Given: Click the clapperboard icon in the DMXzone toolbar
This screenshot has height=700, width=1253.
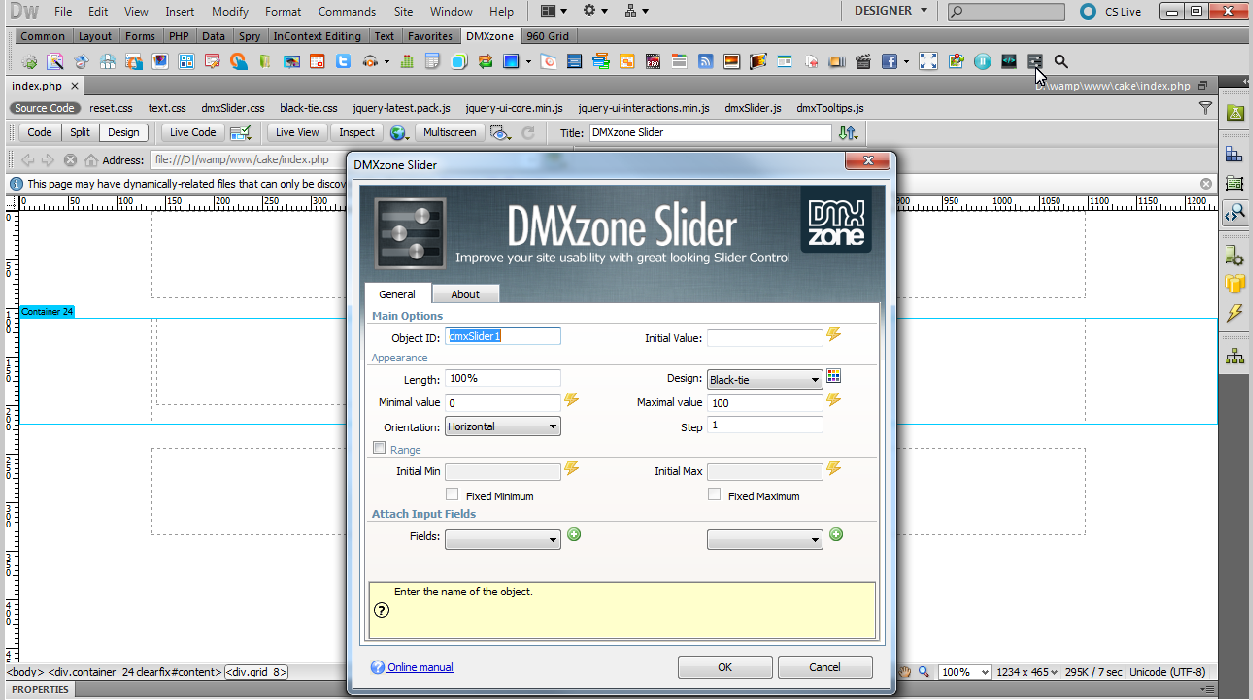Looking at the screenshot, I should pyautogui.click(x=864, y=61).
